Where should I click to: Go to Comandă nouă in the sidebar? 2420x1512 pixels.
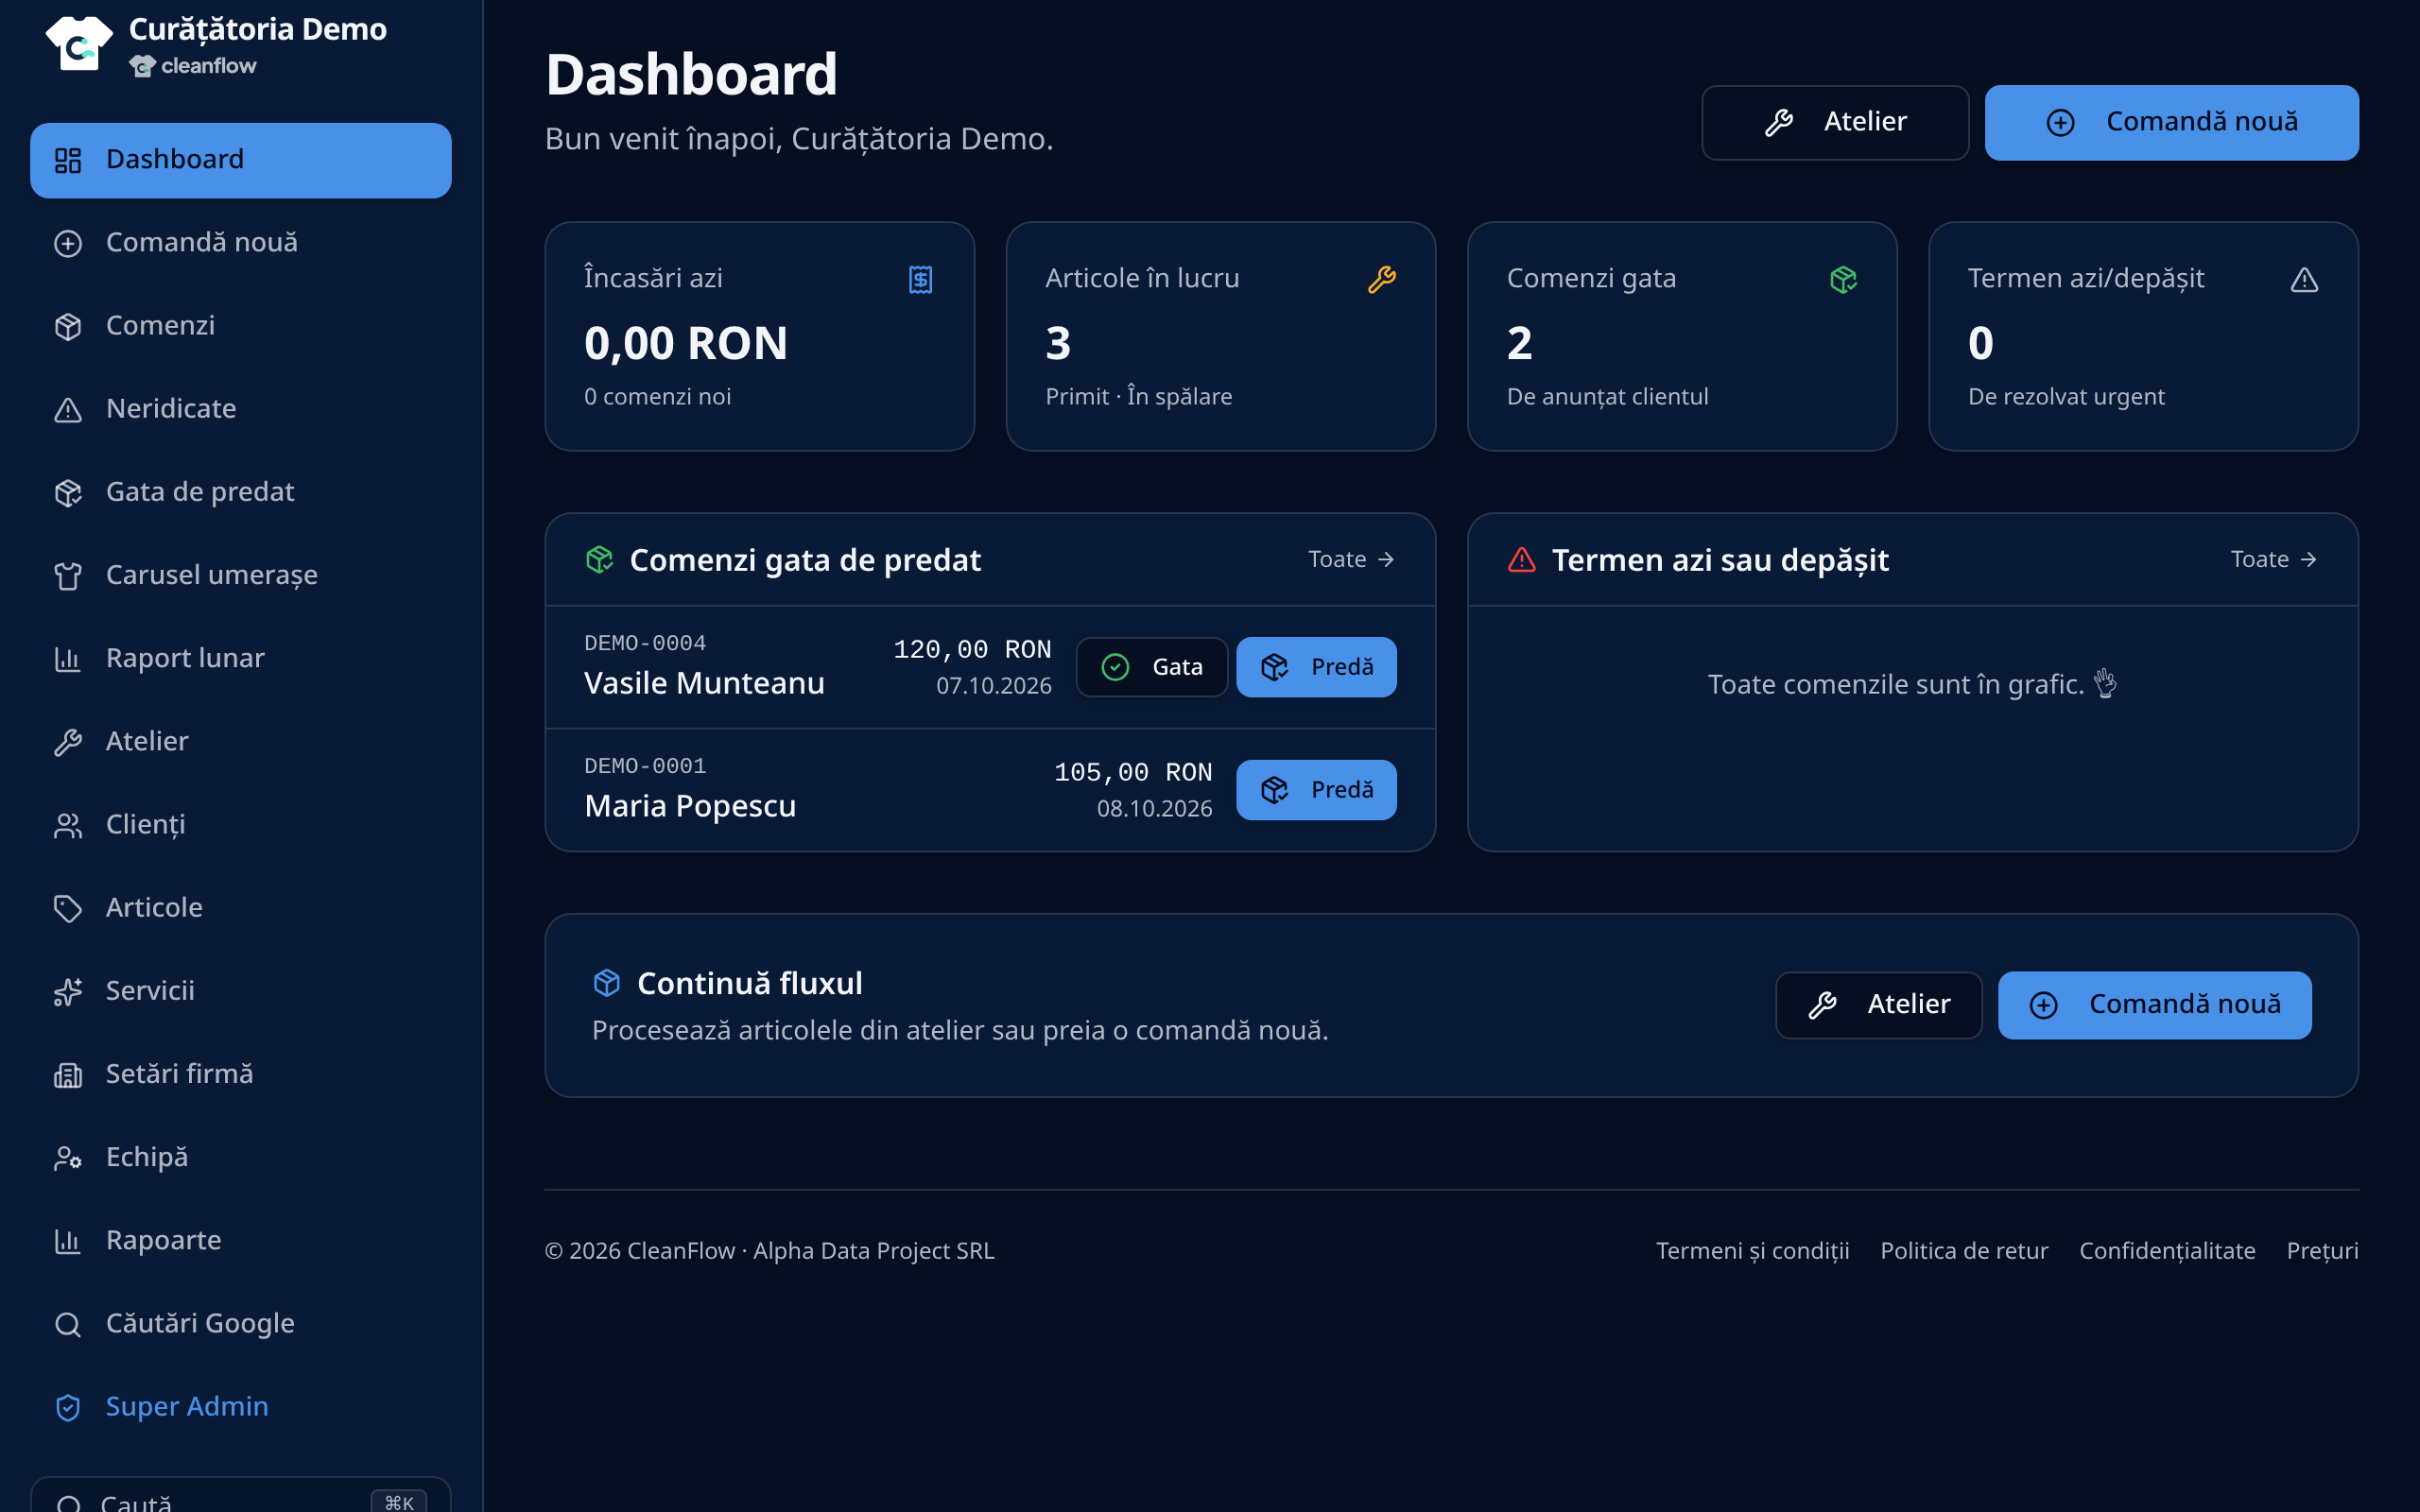pos(241,243)
